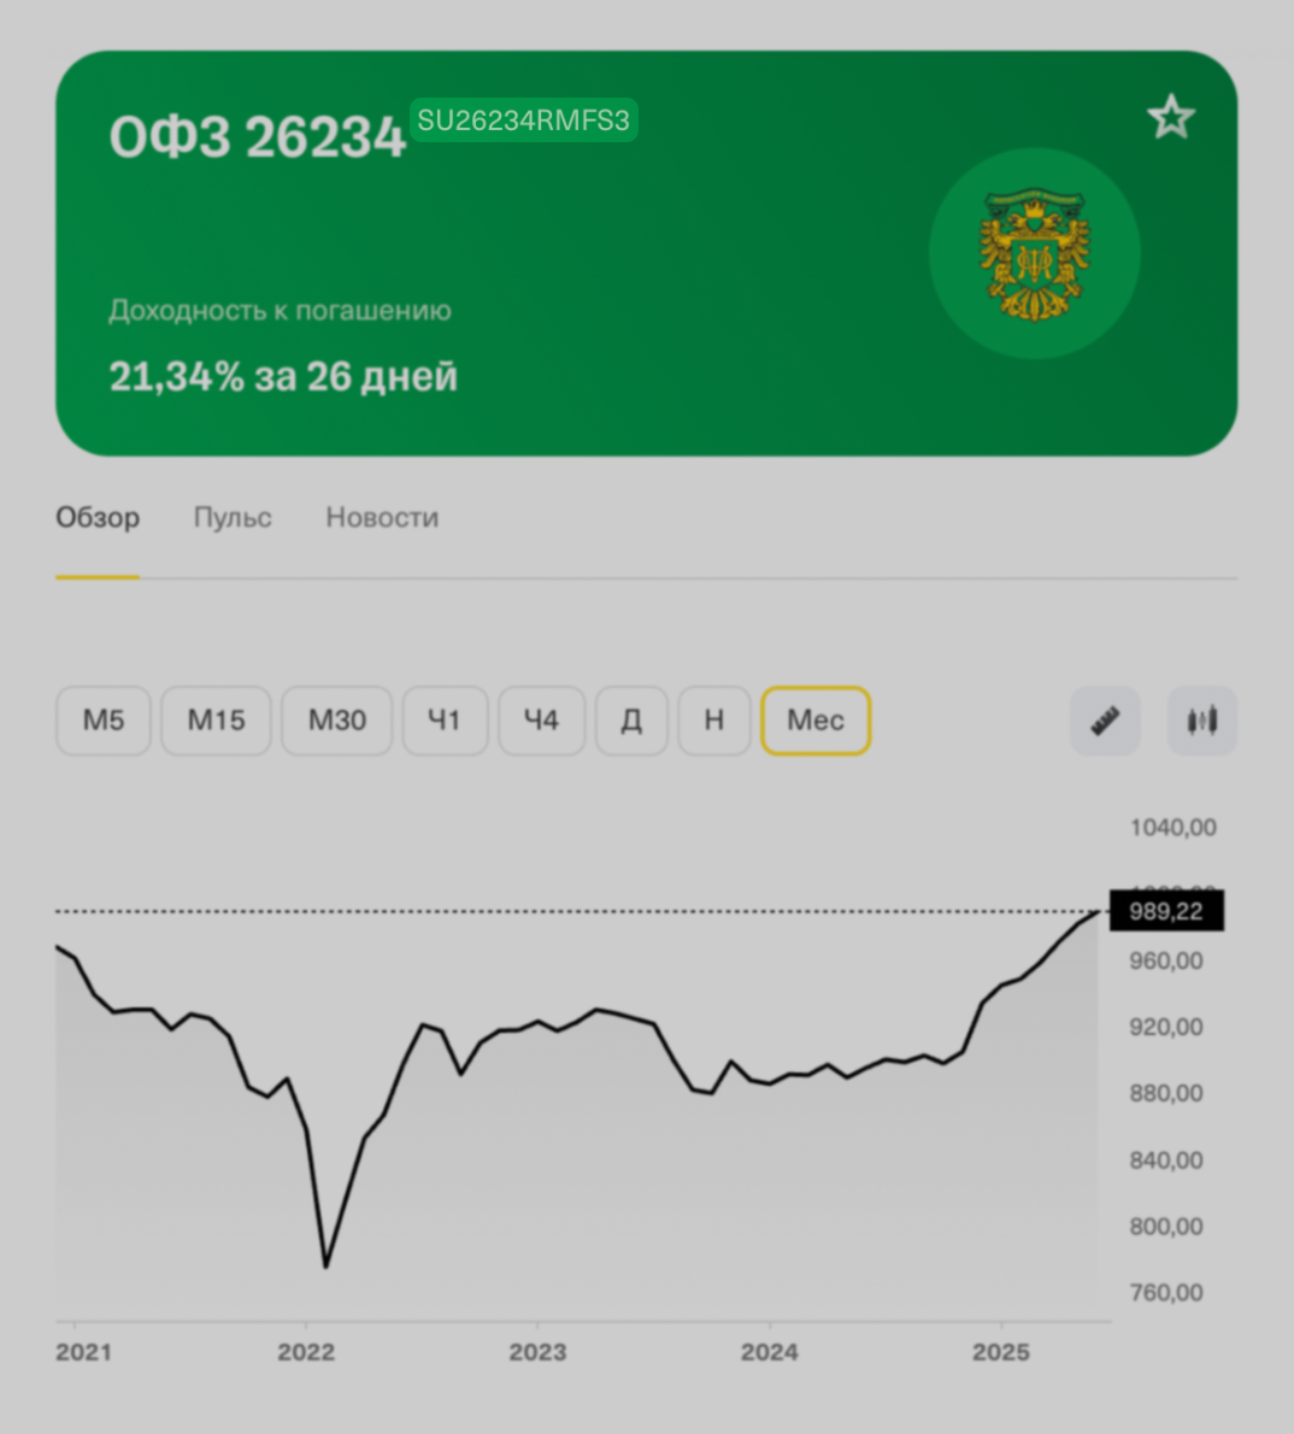
Task: Open the ruler measurement tool
Action: [x=1105, y=720]
